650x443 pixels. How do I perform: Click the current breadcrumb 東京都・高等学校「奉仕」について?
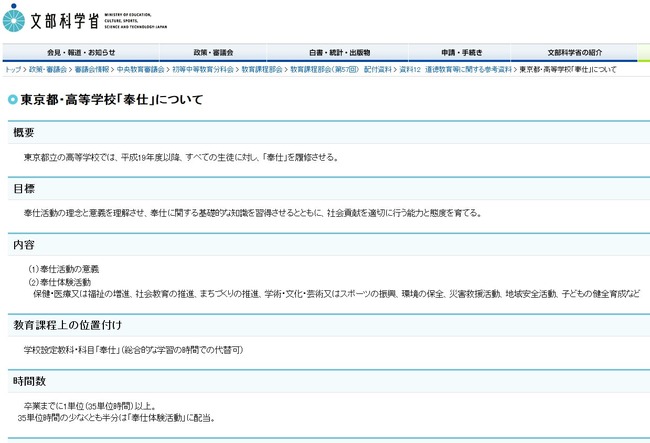(568, 70)
